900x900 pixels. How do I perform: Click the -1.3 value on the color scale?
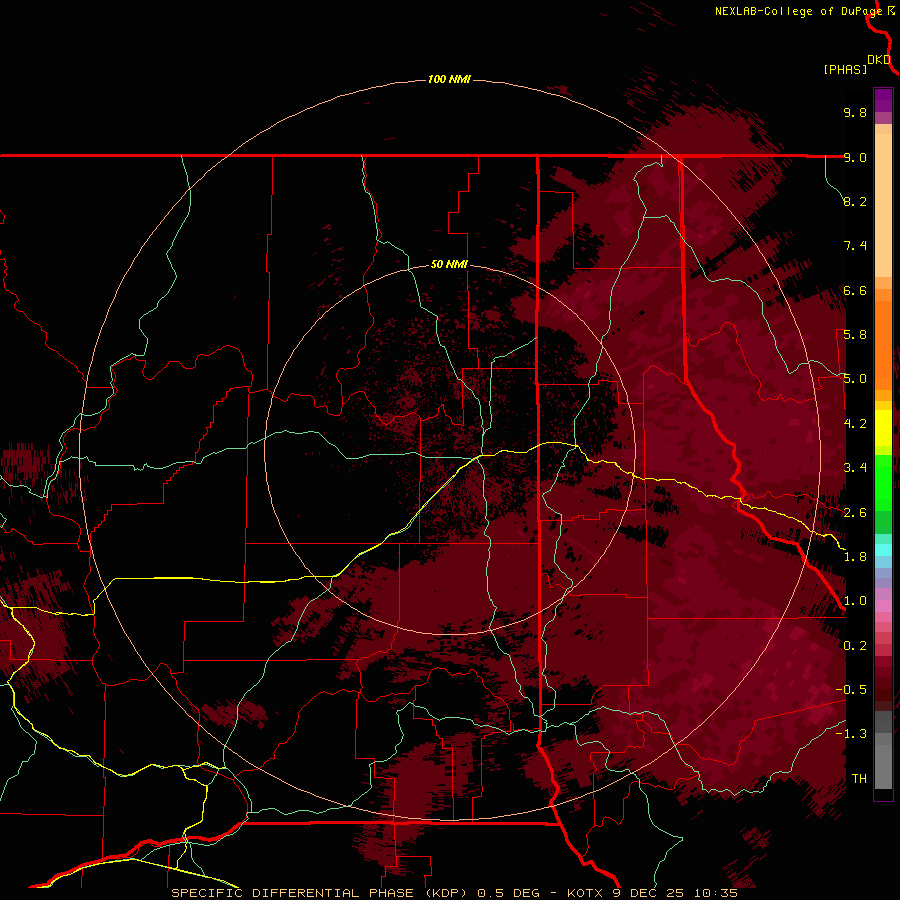pos(851,734)
